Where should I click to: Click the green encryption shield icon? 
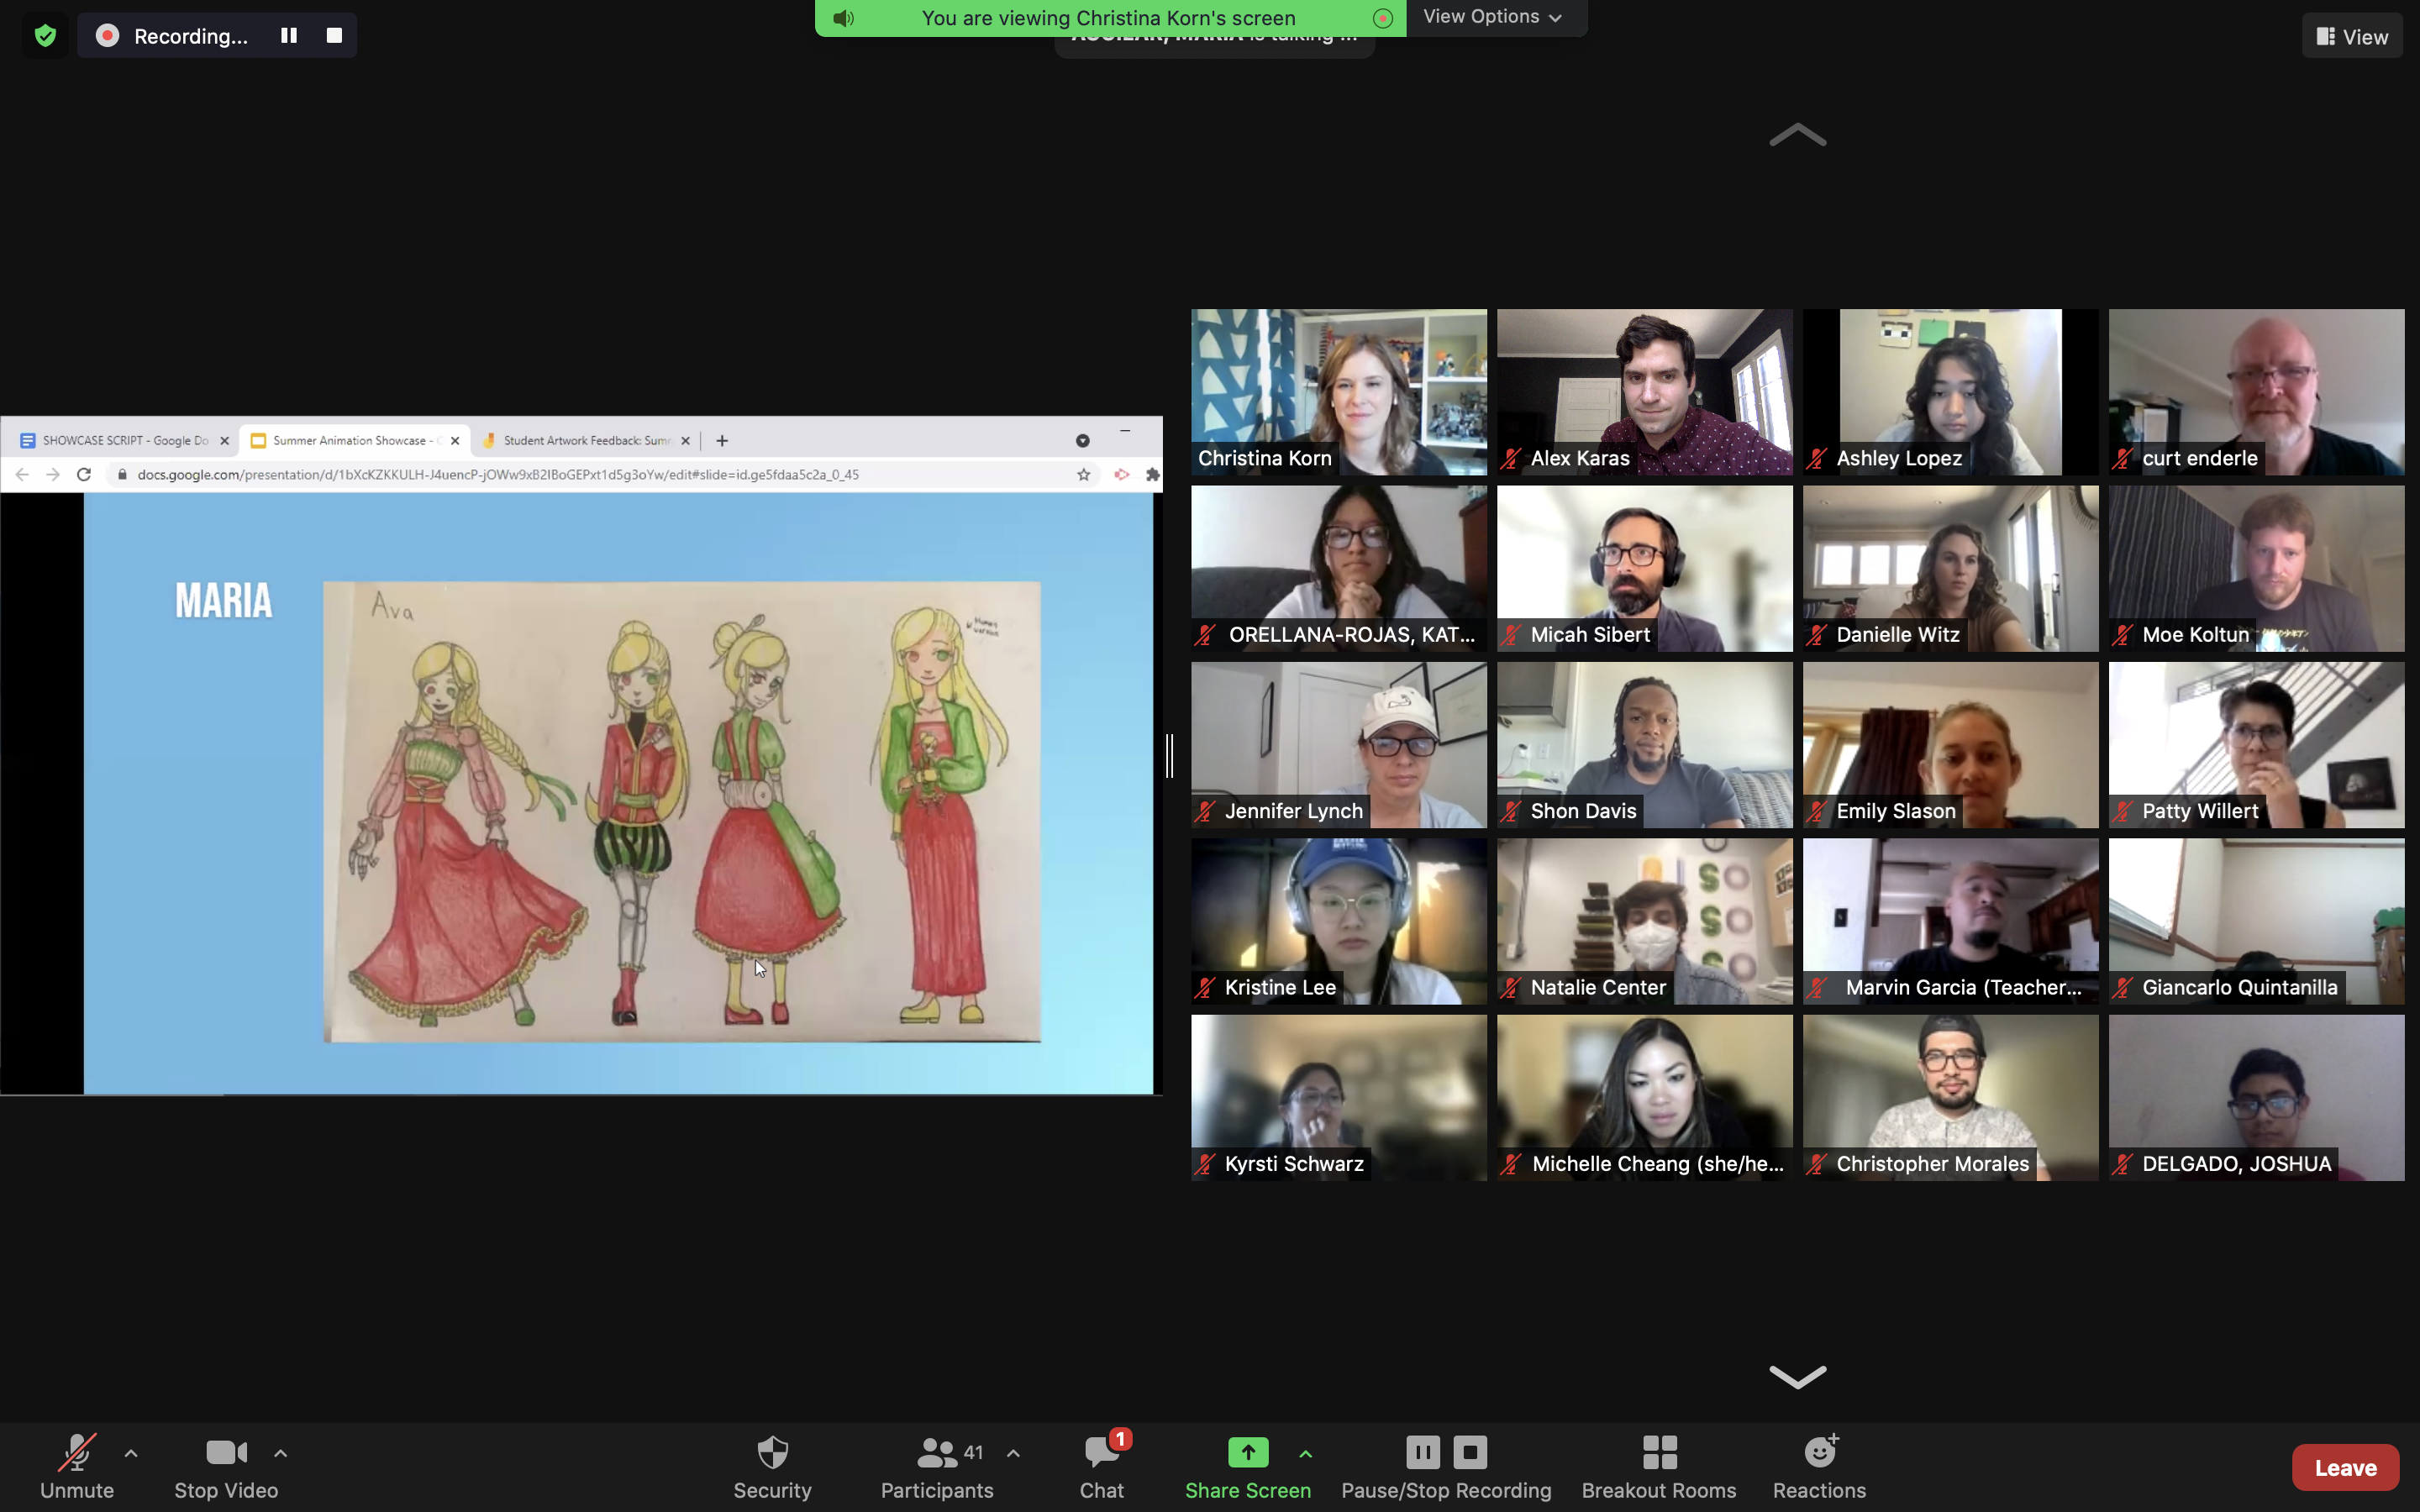pos(45,36)
